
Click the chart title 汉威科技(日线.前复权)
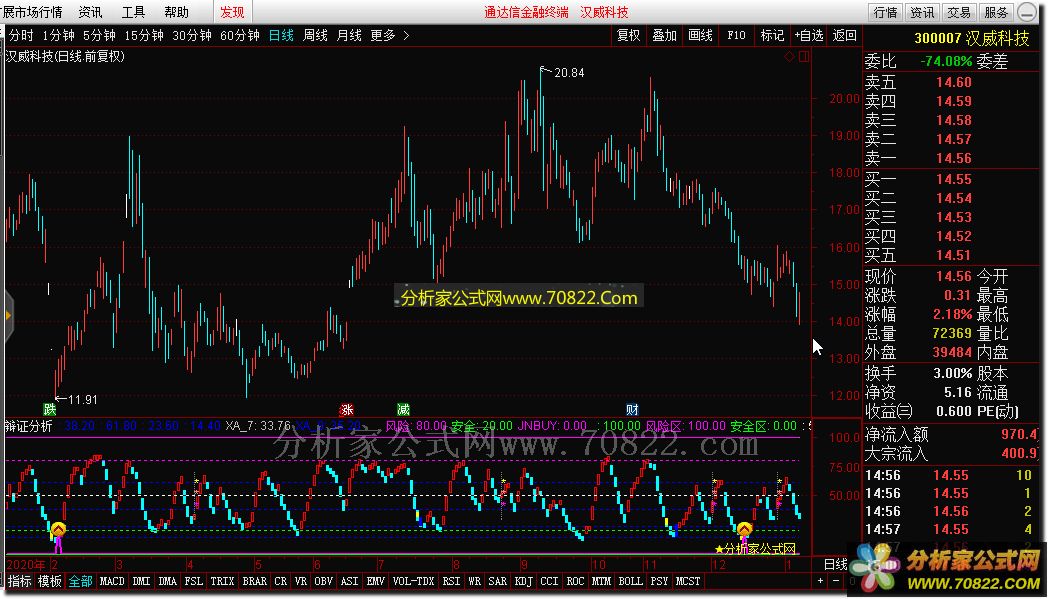point(65,57)
